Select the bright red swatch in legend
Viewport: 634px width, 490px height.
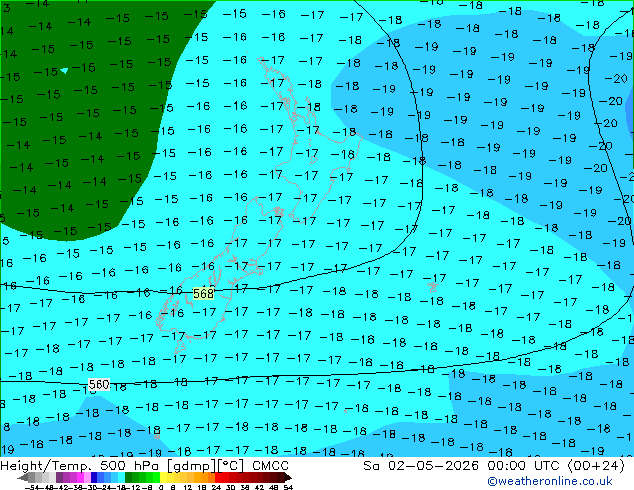click(218, 477)
